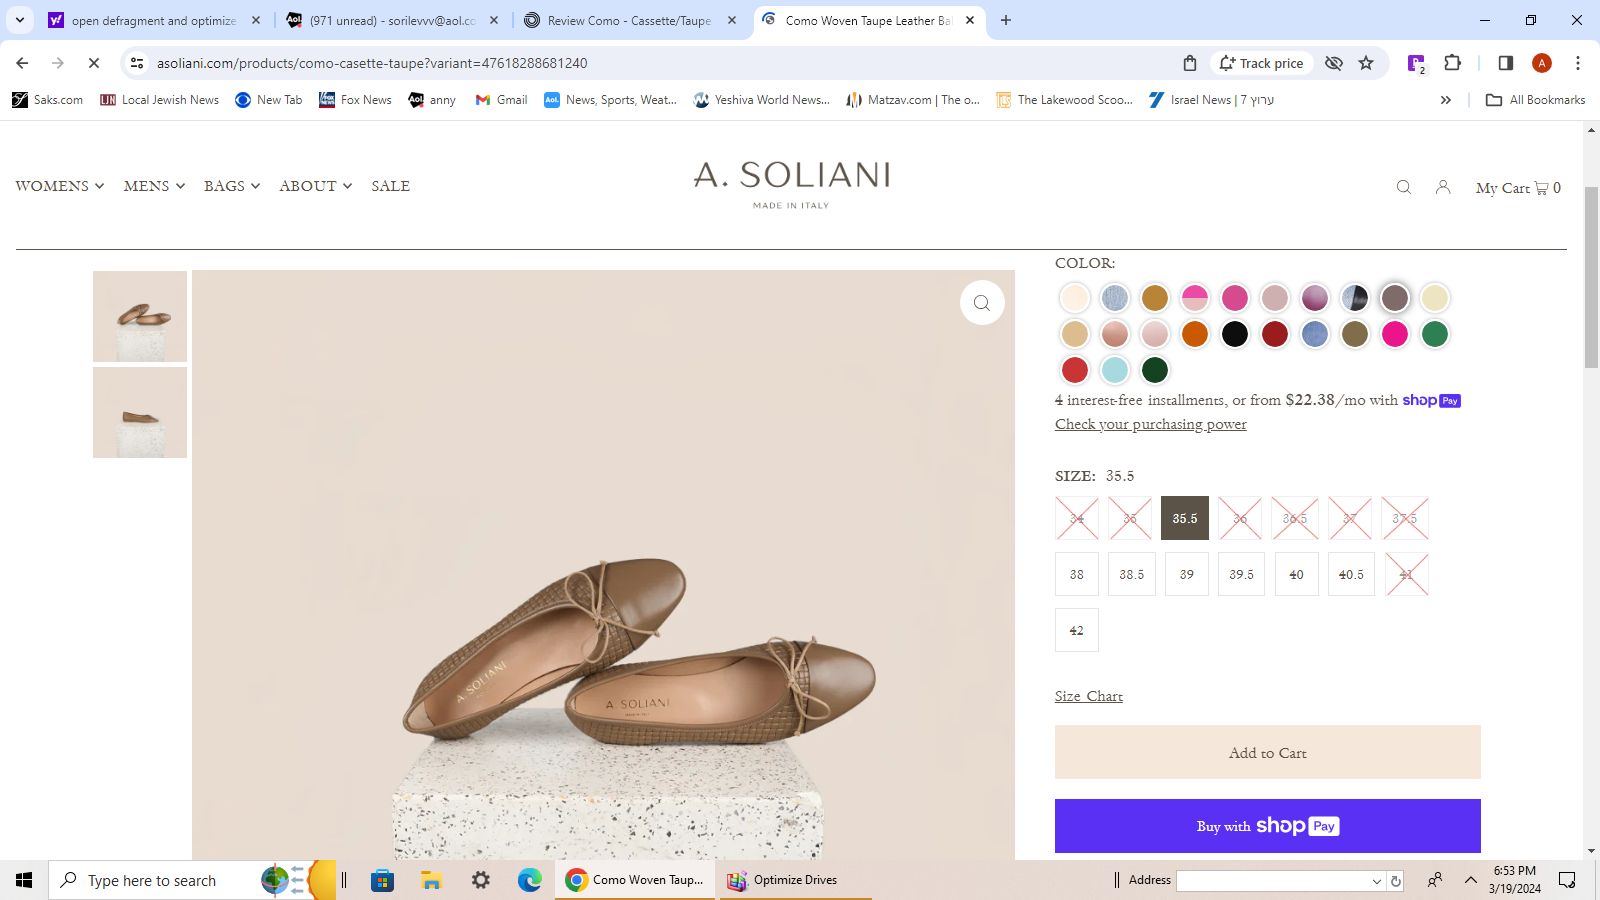Open Microsoft Edge from the taskbar
This screenshot has width=1600, height=900.
pyautogui.click(x=529, y=880)
